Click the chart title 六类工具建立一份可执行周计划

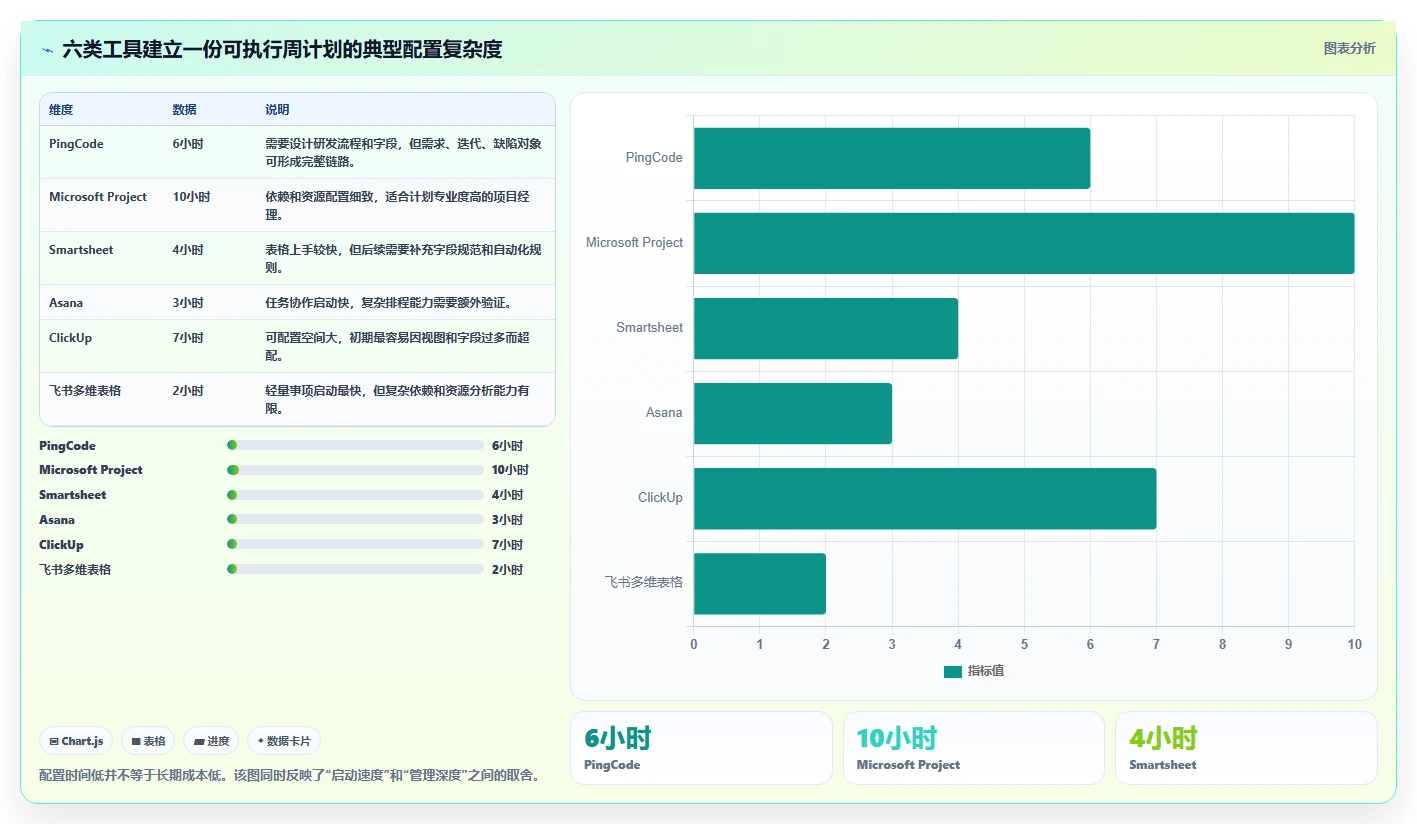click(283, 49)
